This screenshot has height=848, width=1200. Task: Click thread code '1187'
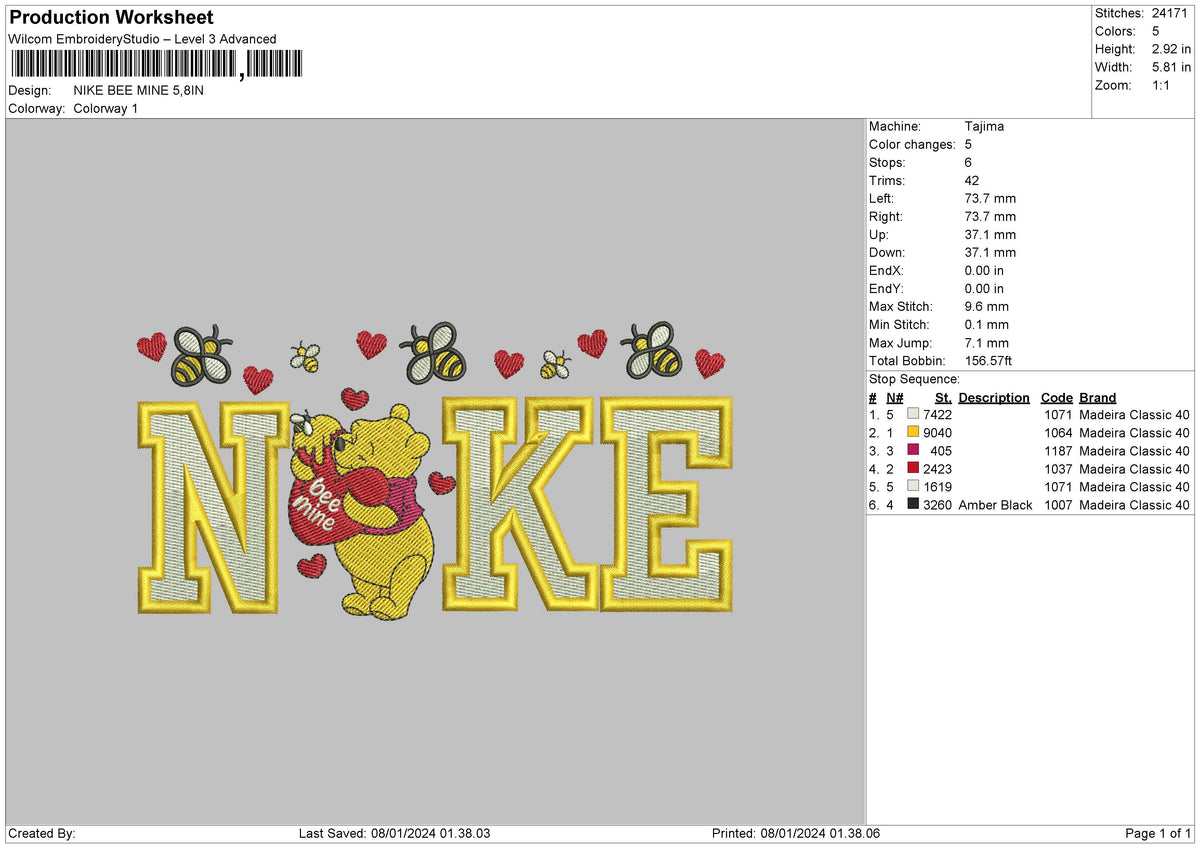(x=1056, y=451)
